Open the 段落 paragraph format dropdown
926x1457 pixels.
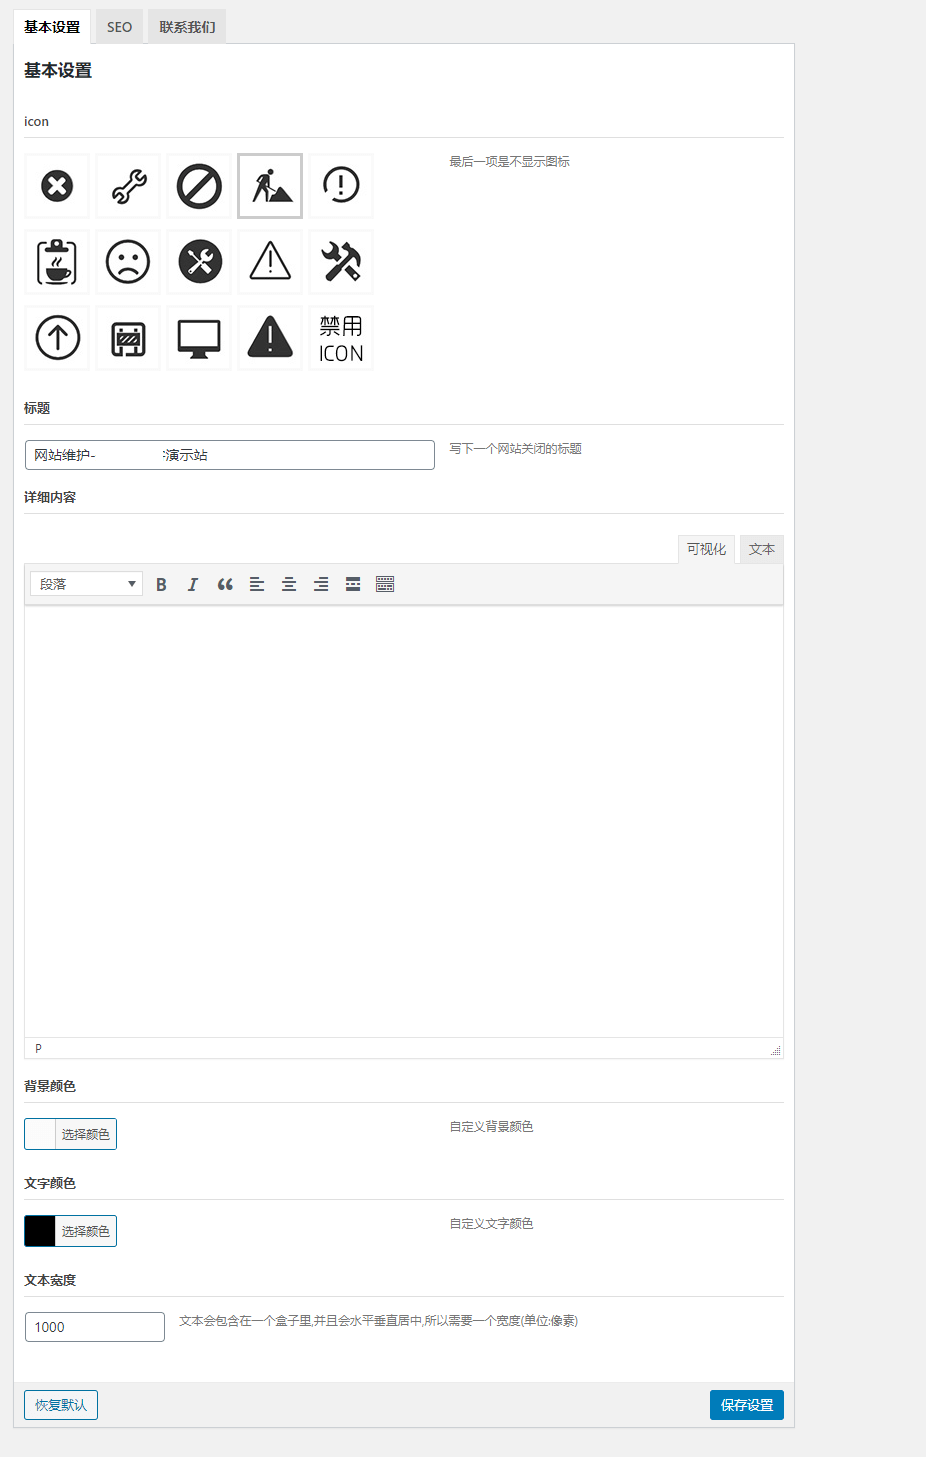pyautogui.click(x=87, y=584)
